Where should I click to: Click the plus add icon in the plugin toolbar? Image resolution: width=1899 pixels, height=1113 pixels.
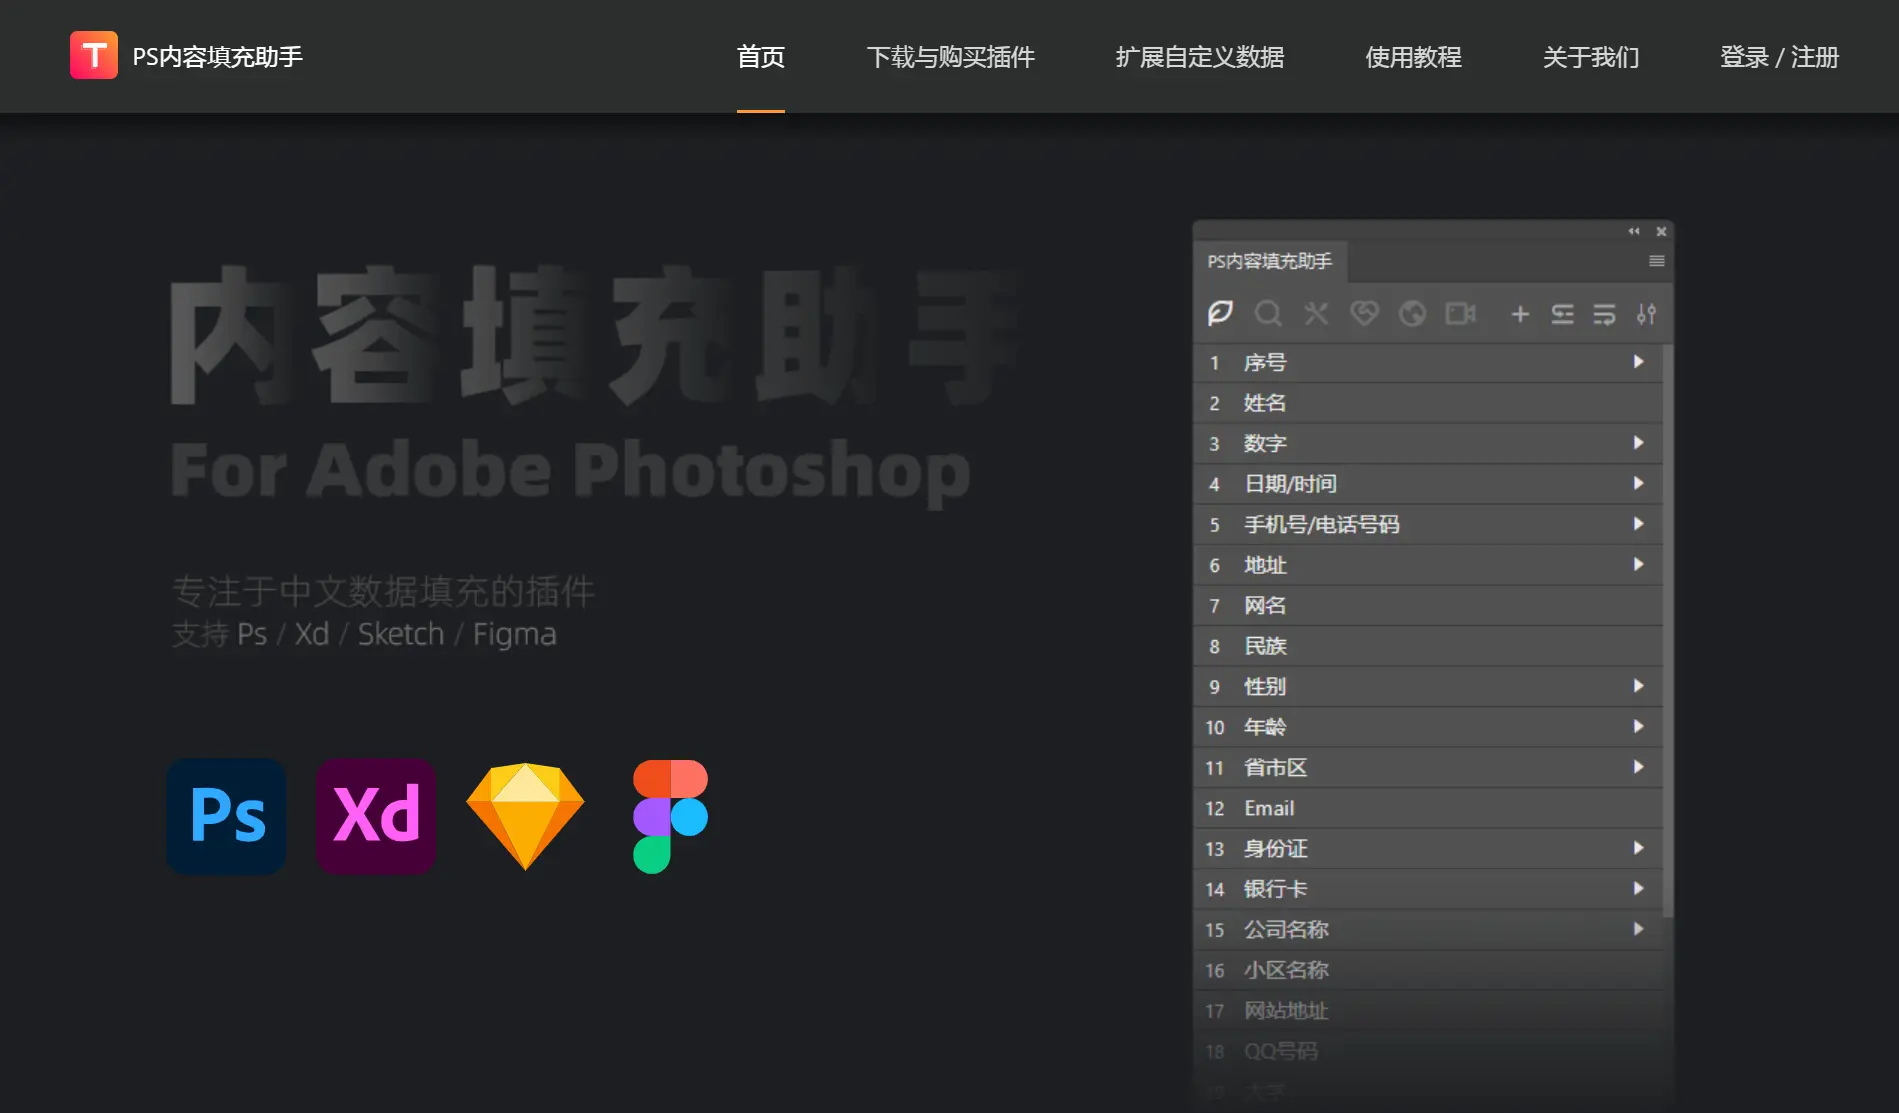click(x=1520, y=315)
